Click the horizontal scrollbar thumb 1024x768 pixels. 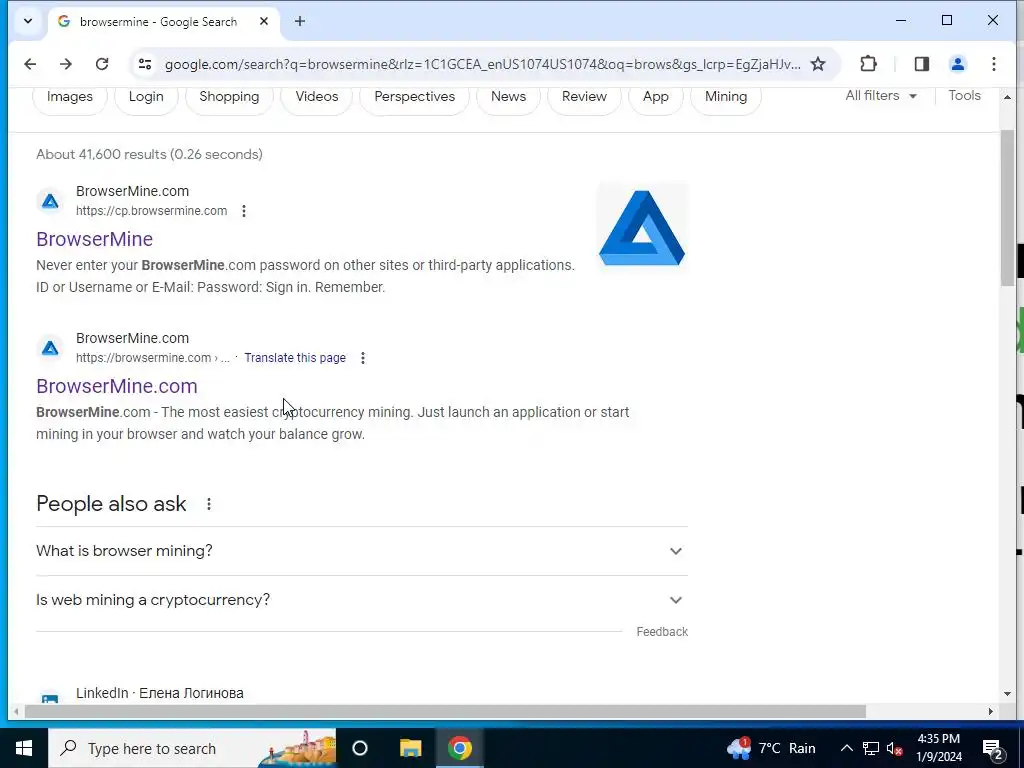(445, 711)
